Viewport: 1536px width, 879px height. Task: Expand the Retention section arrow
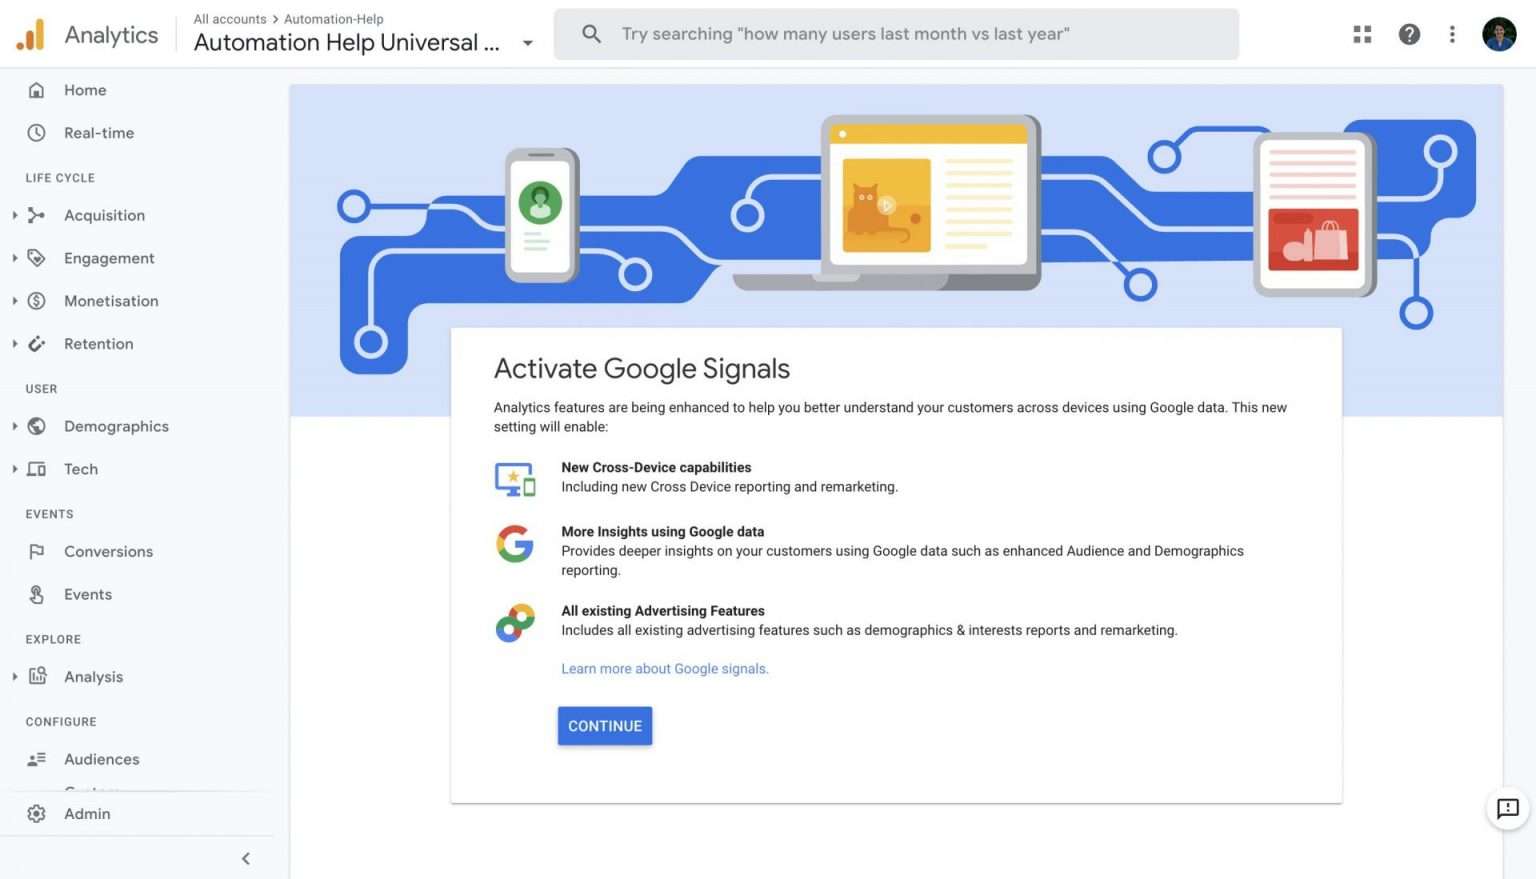[x=15, y=344]
